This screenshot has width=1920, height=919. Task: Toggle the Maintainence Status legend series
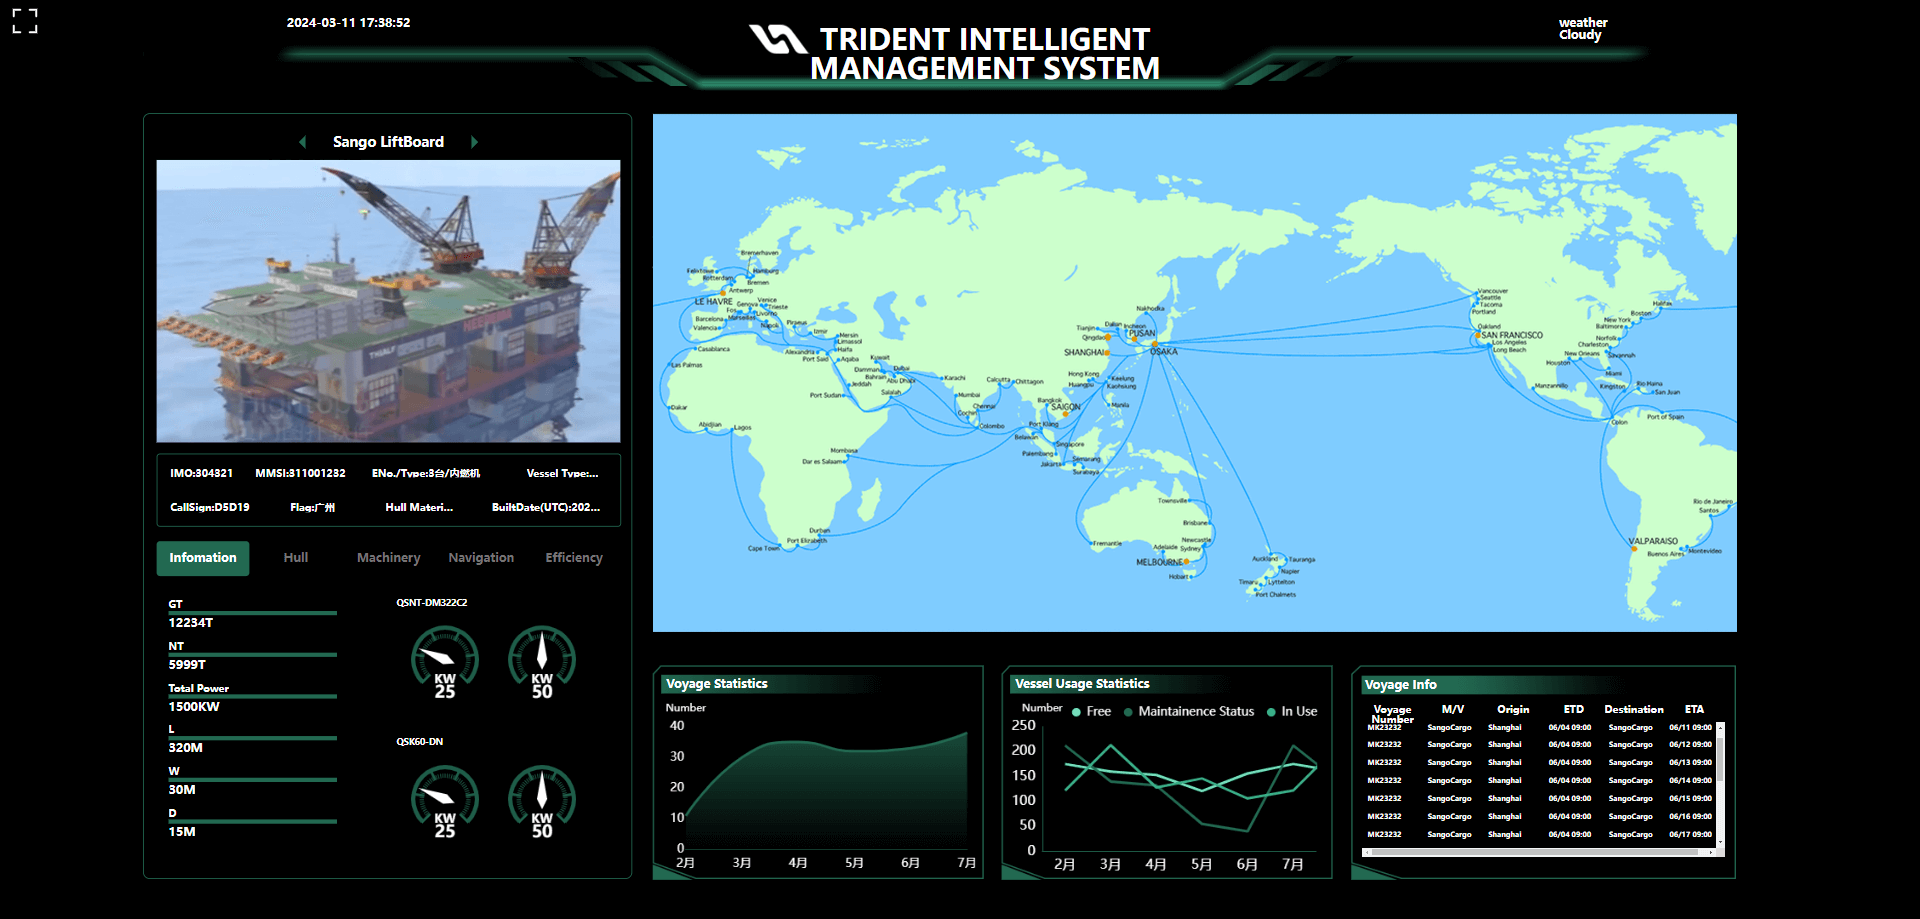click(1188, 712)
